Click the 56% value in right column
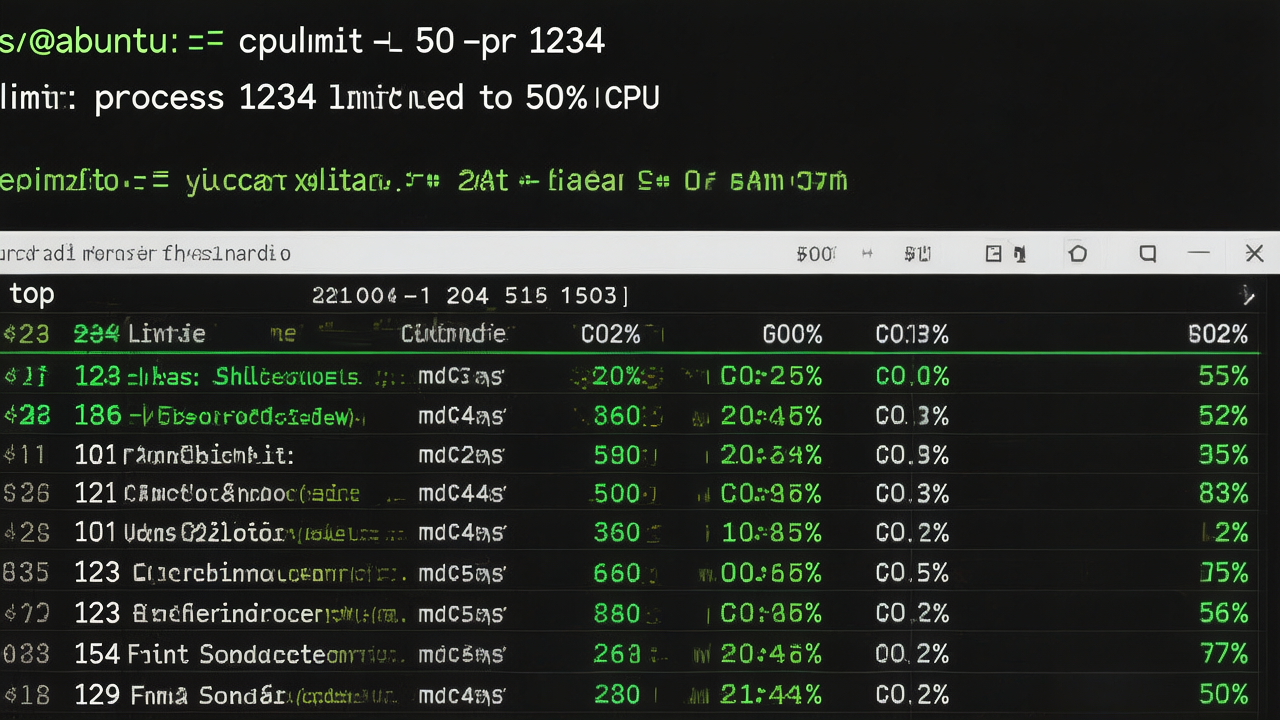The image size is (1280, 720). [x=1223, y=613]
